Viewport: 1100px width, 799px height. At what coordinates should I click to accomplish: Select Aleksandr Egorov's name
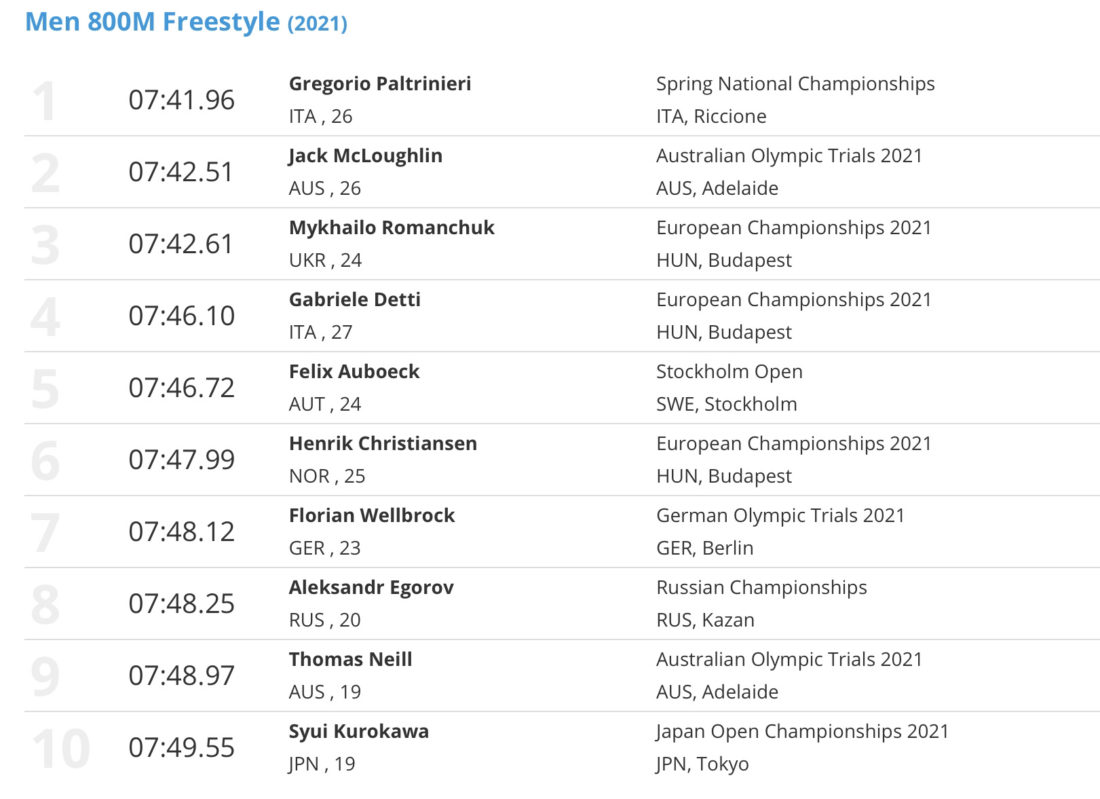[371, 587]
